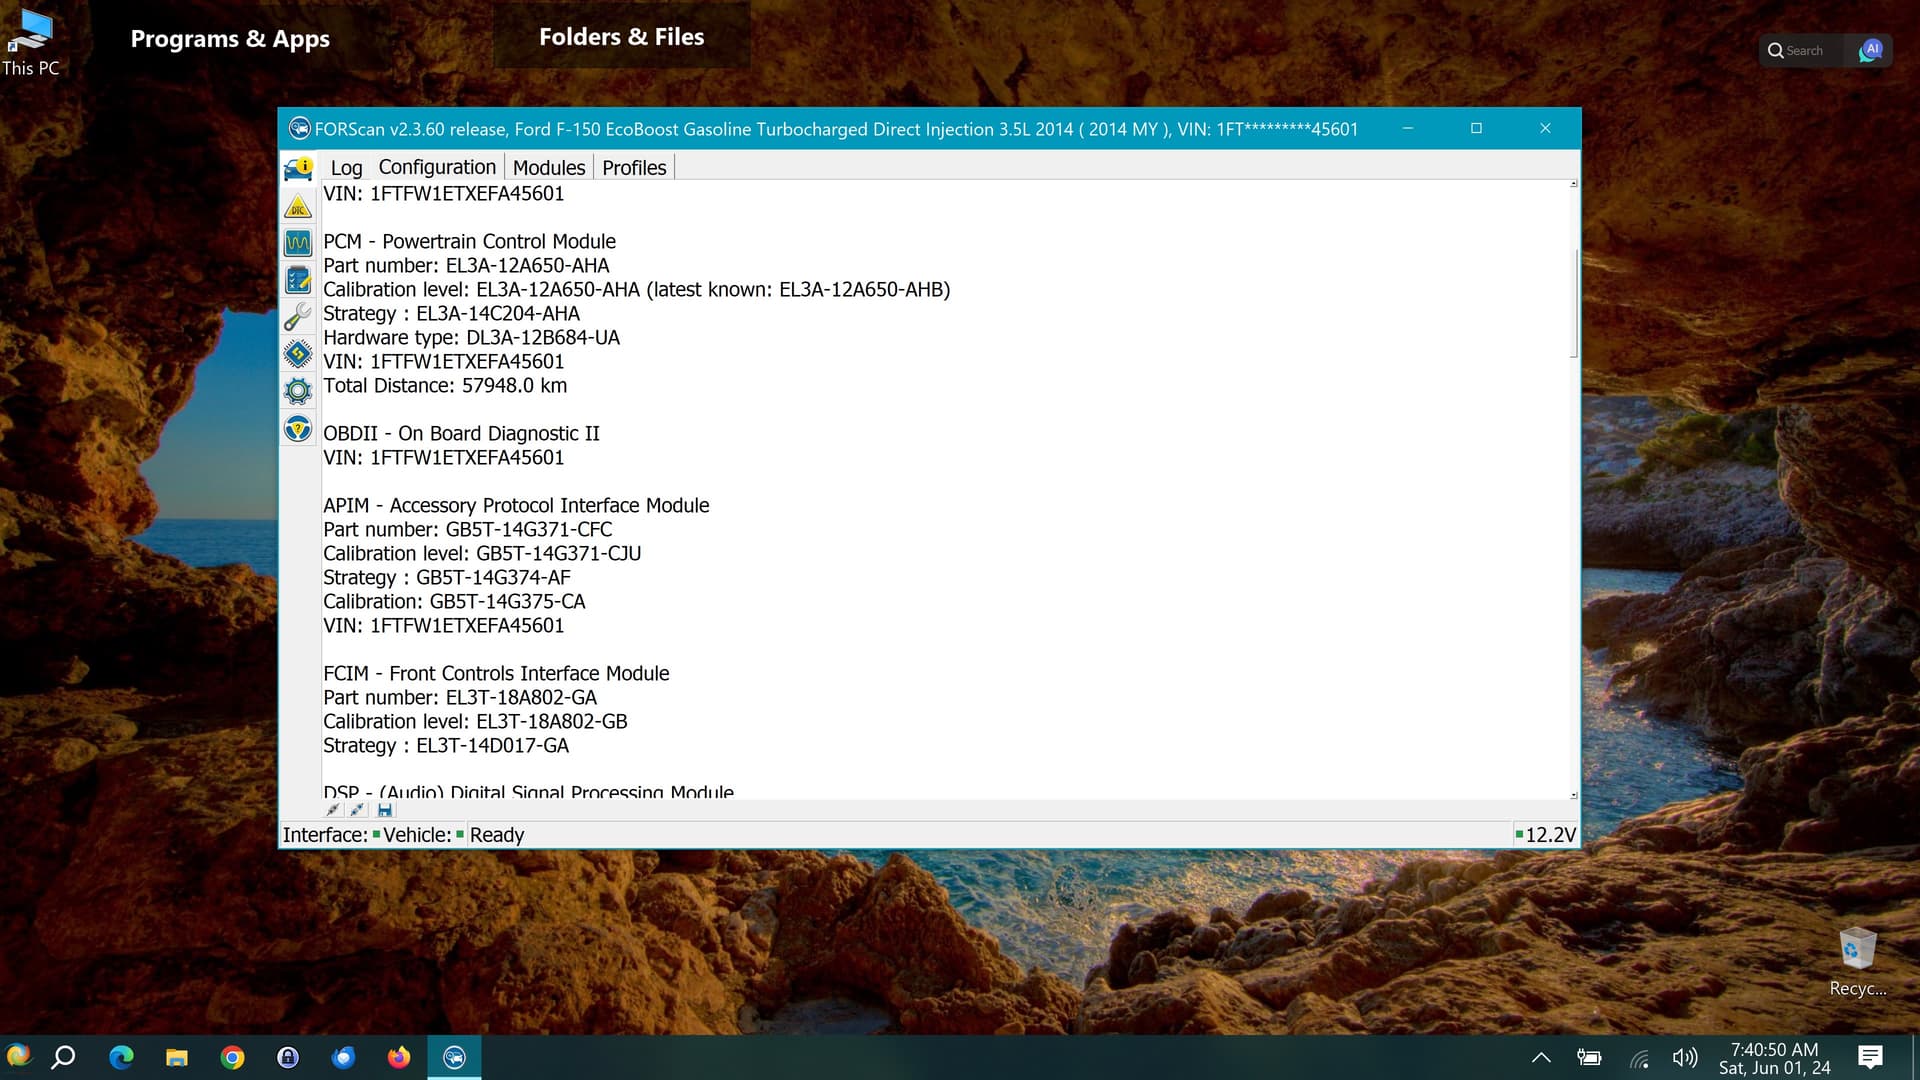Viewport: 1920px width, 1080px height.
Task: Open File Explorer from the taskbar
Action: [x=177, y=1057]
